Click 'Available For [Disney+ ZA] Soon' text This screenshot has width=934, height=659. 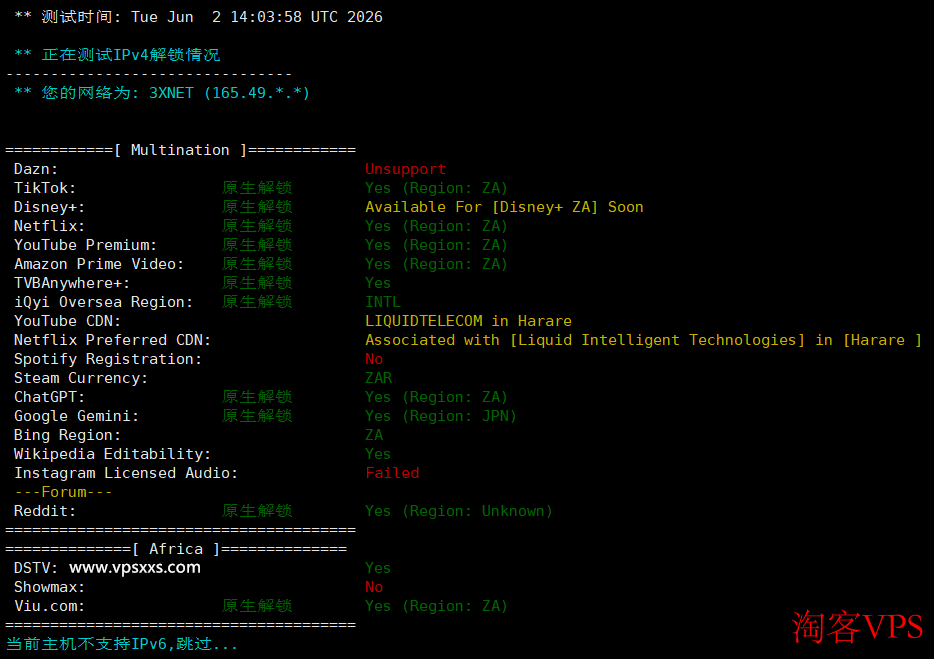pyautogui.click(x=504, y=207)
